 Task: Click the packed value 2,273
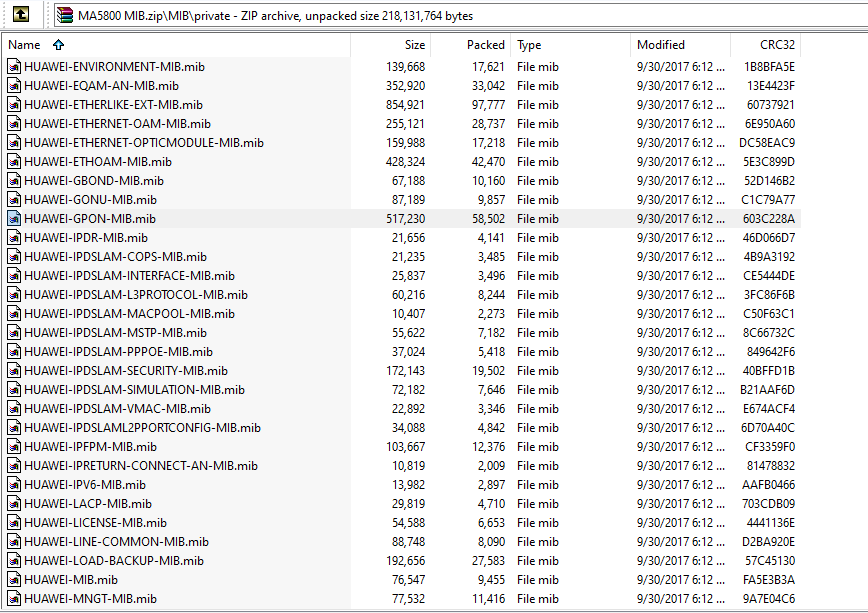tap(492, 314)
